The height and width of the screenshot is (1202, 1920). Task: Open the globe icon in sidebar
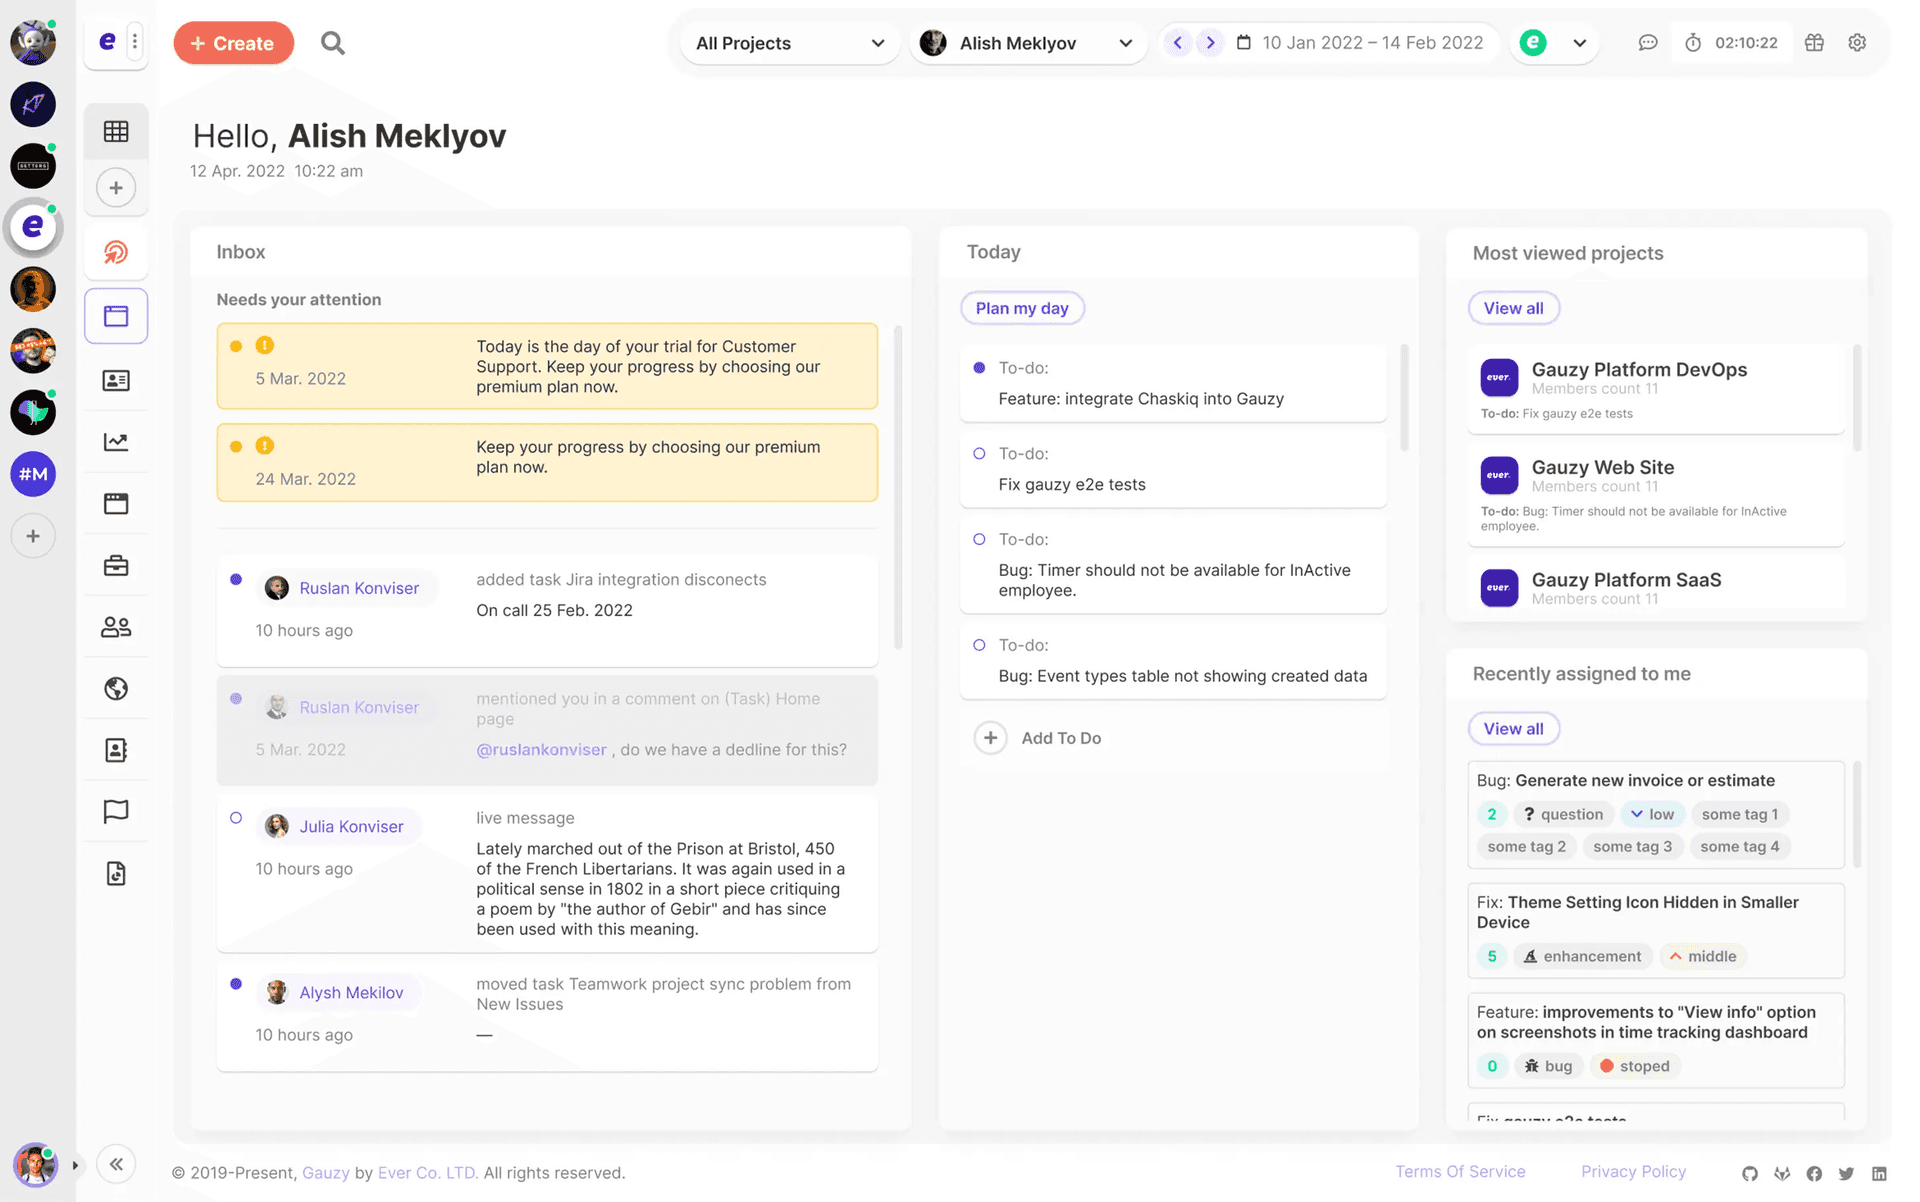116,688
